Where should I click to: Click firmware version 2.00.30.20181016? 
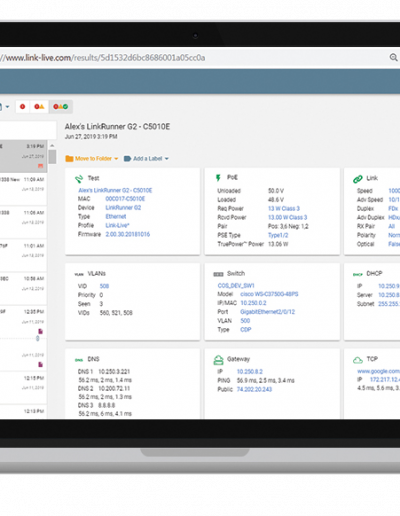[128, 234]
